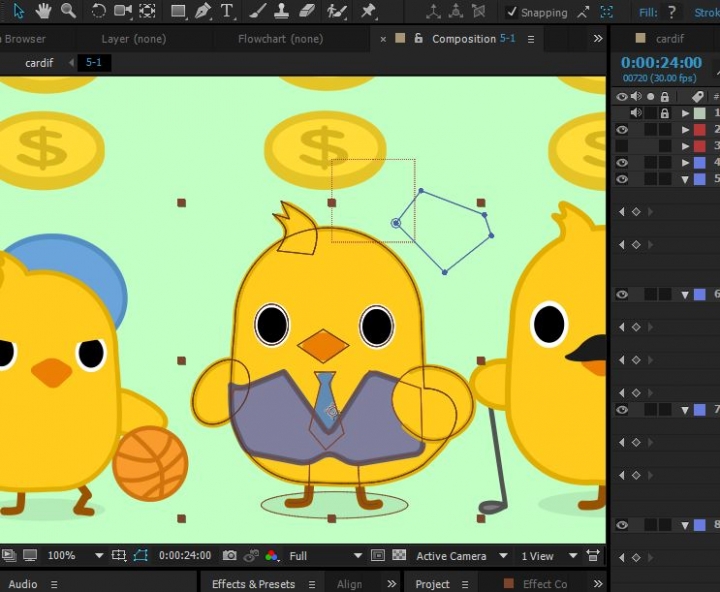The image size is (720, 592).
Task: Click the Always Preview This View icon
Action: (x=9, y=556)
